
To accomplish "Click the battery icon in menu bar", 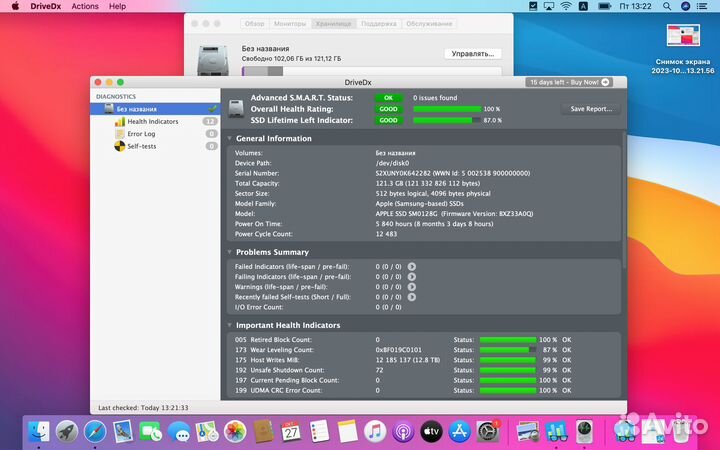I will point(604,6).
